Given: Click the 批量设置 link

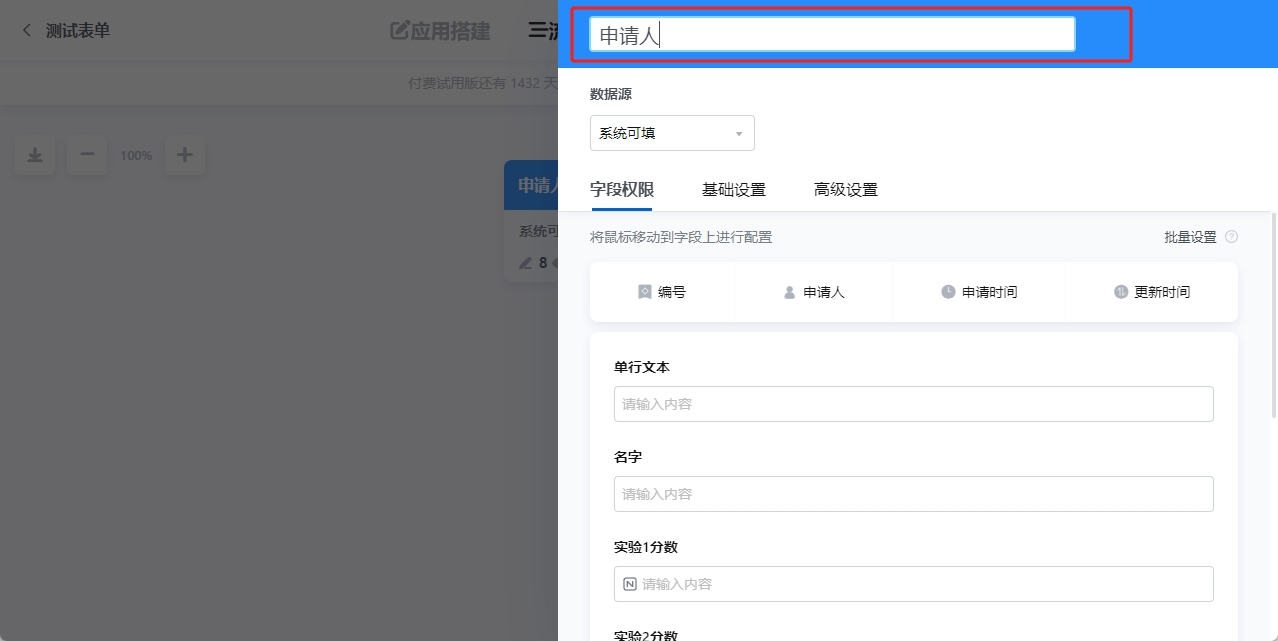Looking at the screenshot, I should (x=1192, y=236).
